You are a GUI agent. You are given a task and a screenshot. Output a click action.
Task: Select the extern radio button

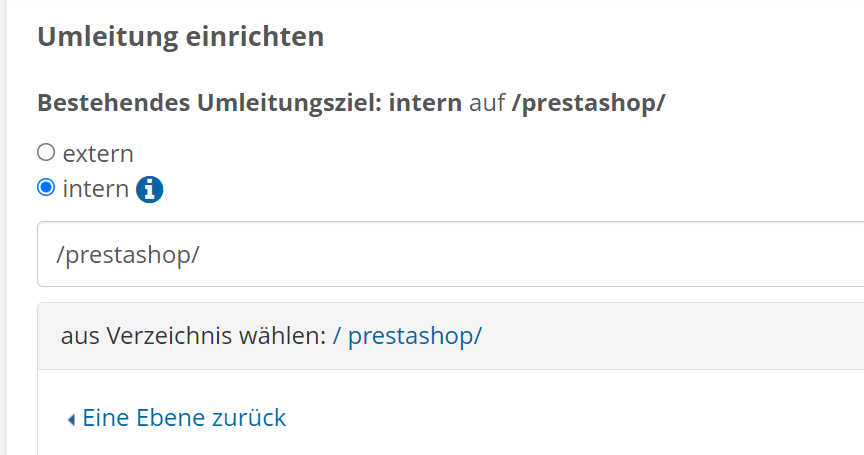[x=45, y=153]
